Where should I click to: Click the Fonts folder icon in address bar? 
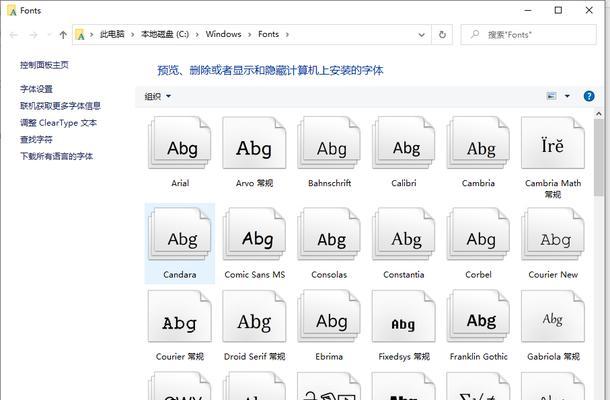pos(80,35)
